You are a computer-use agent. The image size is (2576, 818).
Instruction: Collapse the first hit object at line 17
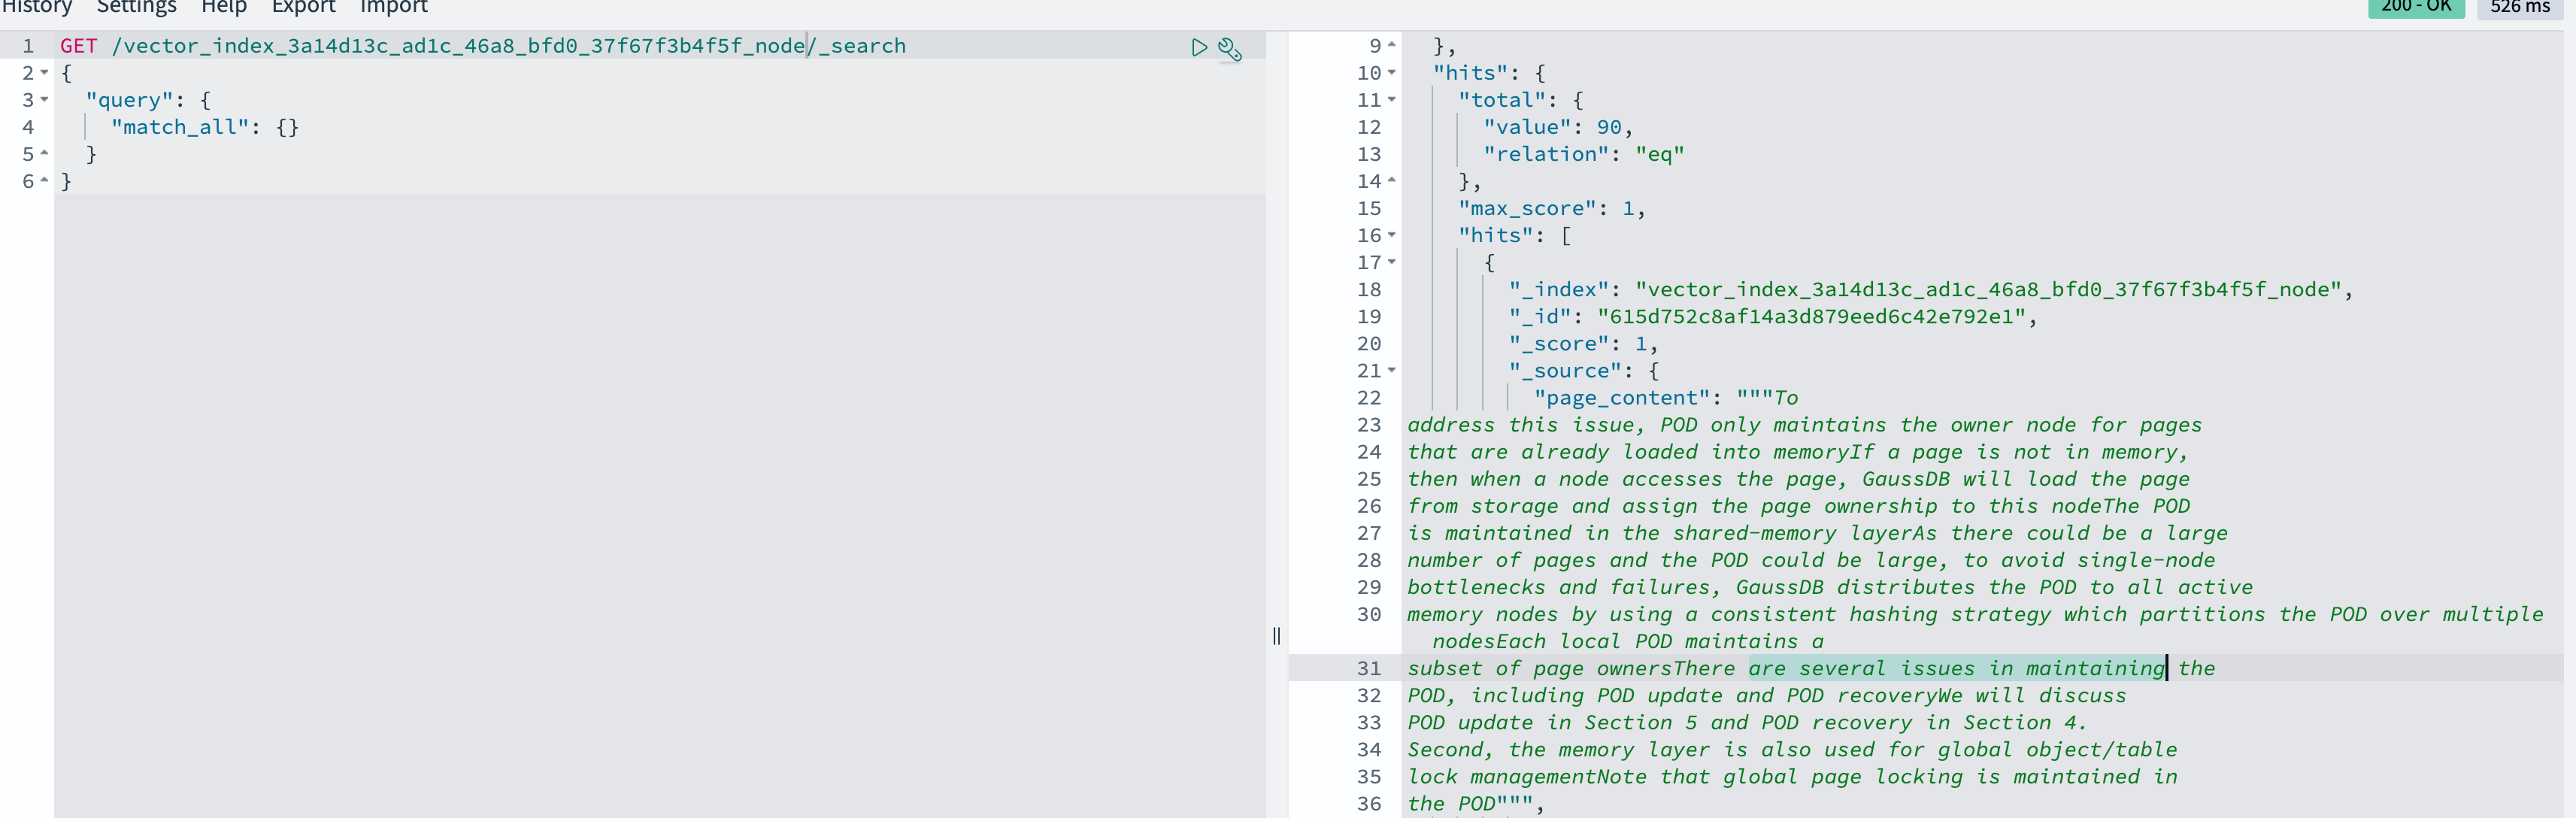(x=1392, y=262)
